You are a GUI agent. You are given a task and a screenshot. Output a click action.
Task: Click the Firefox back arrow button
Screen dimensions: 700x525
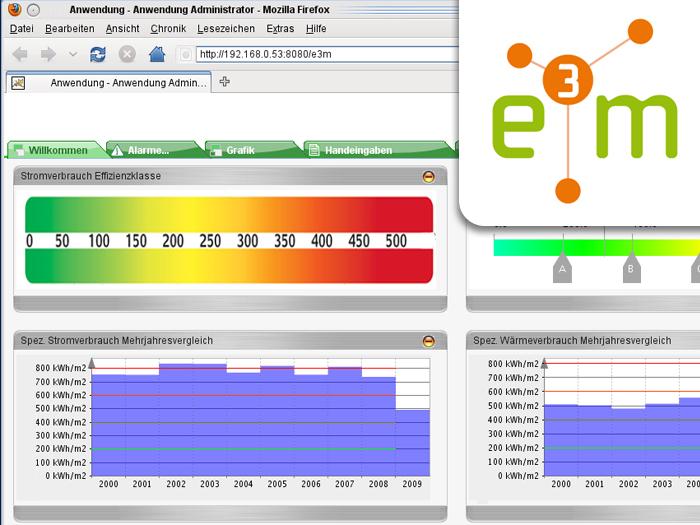20,54
